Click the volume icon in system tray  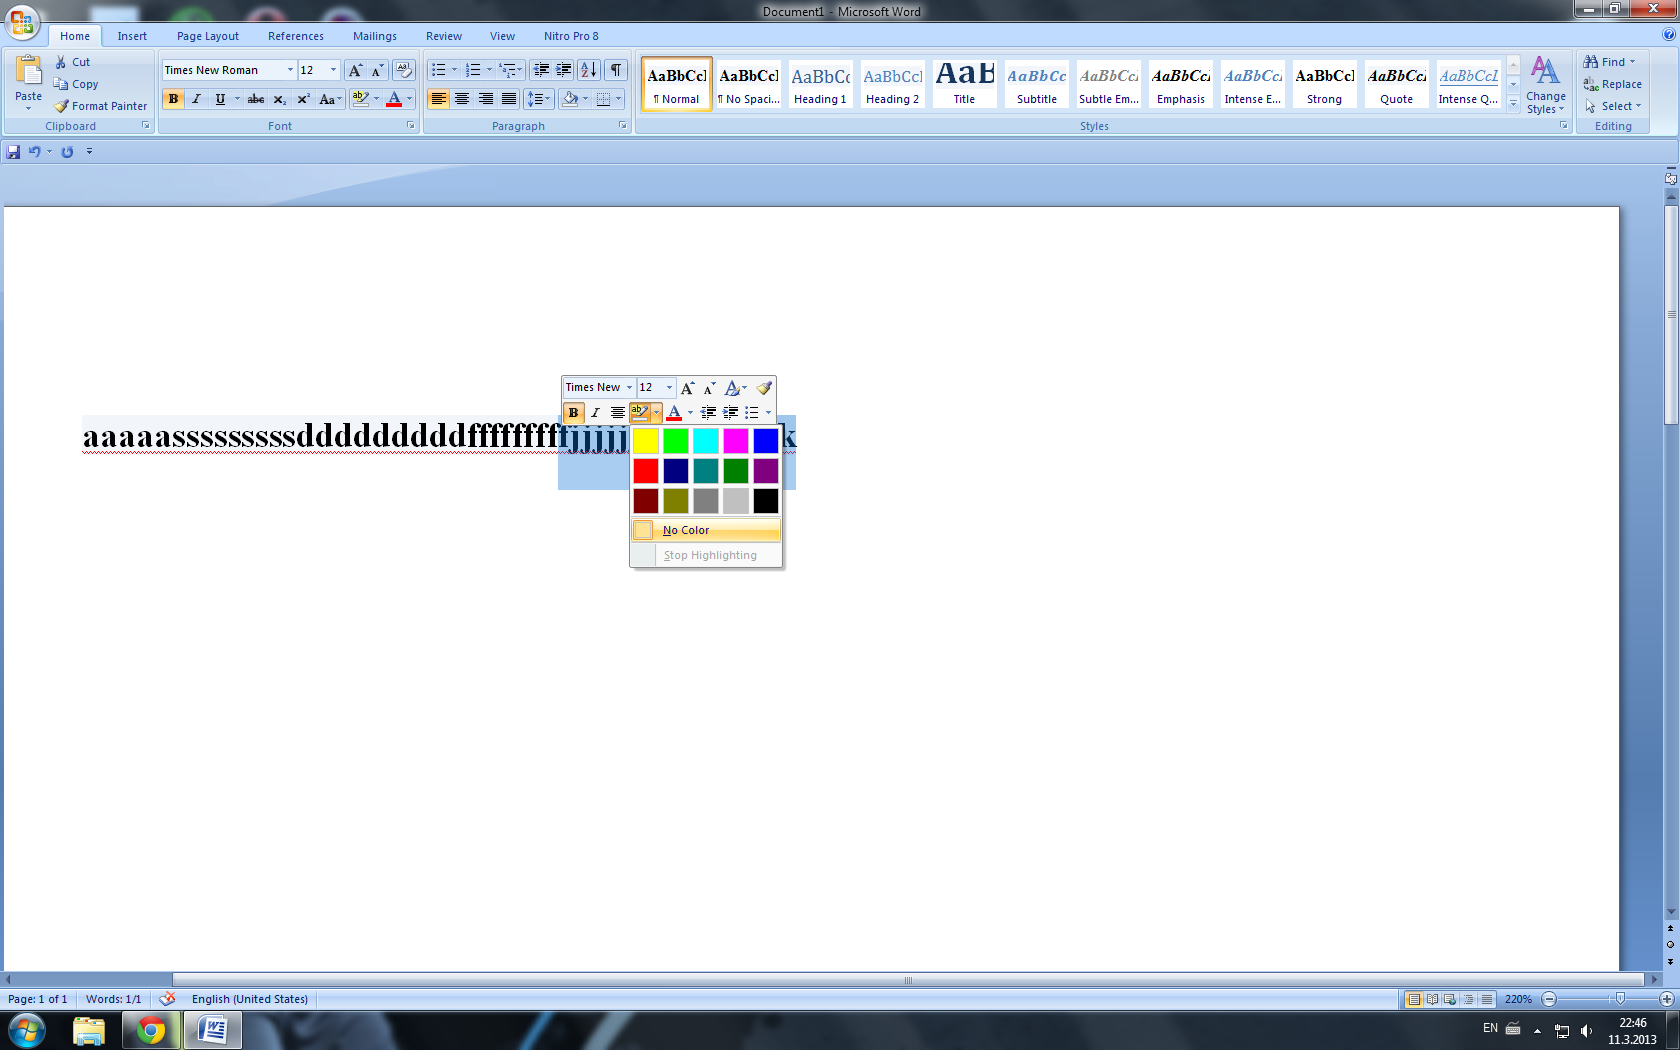point(1587,1030)
